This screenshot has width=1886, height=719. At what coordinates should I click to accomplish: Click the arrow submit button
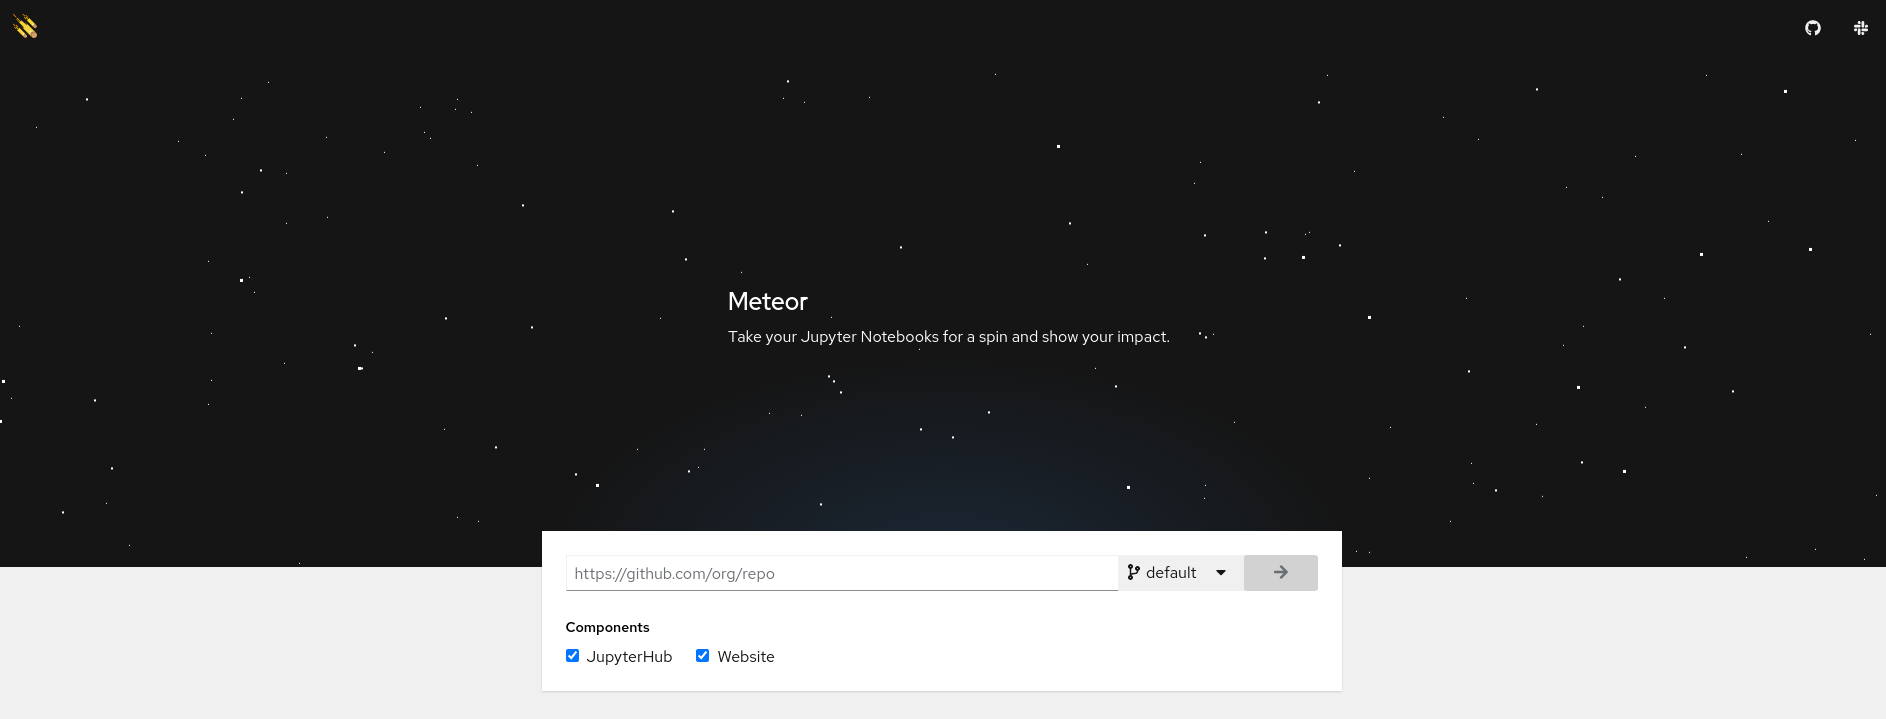tap(1281, 573)
